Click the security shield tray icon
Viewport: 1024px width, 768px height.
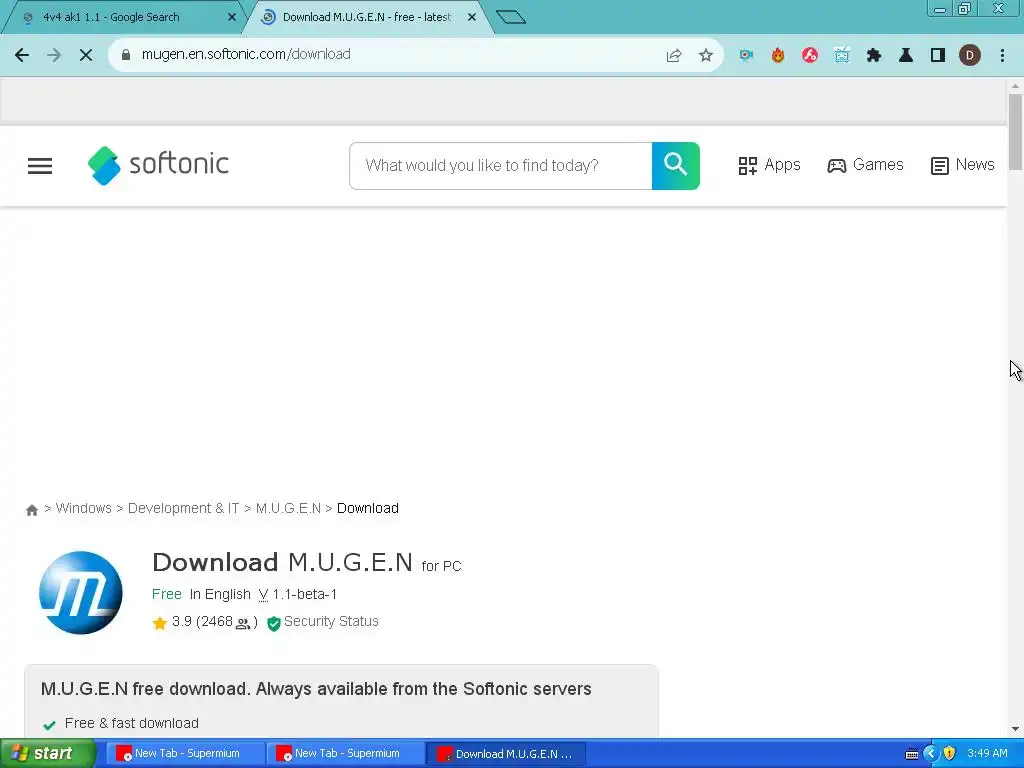coord(949,754)
